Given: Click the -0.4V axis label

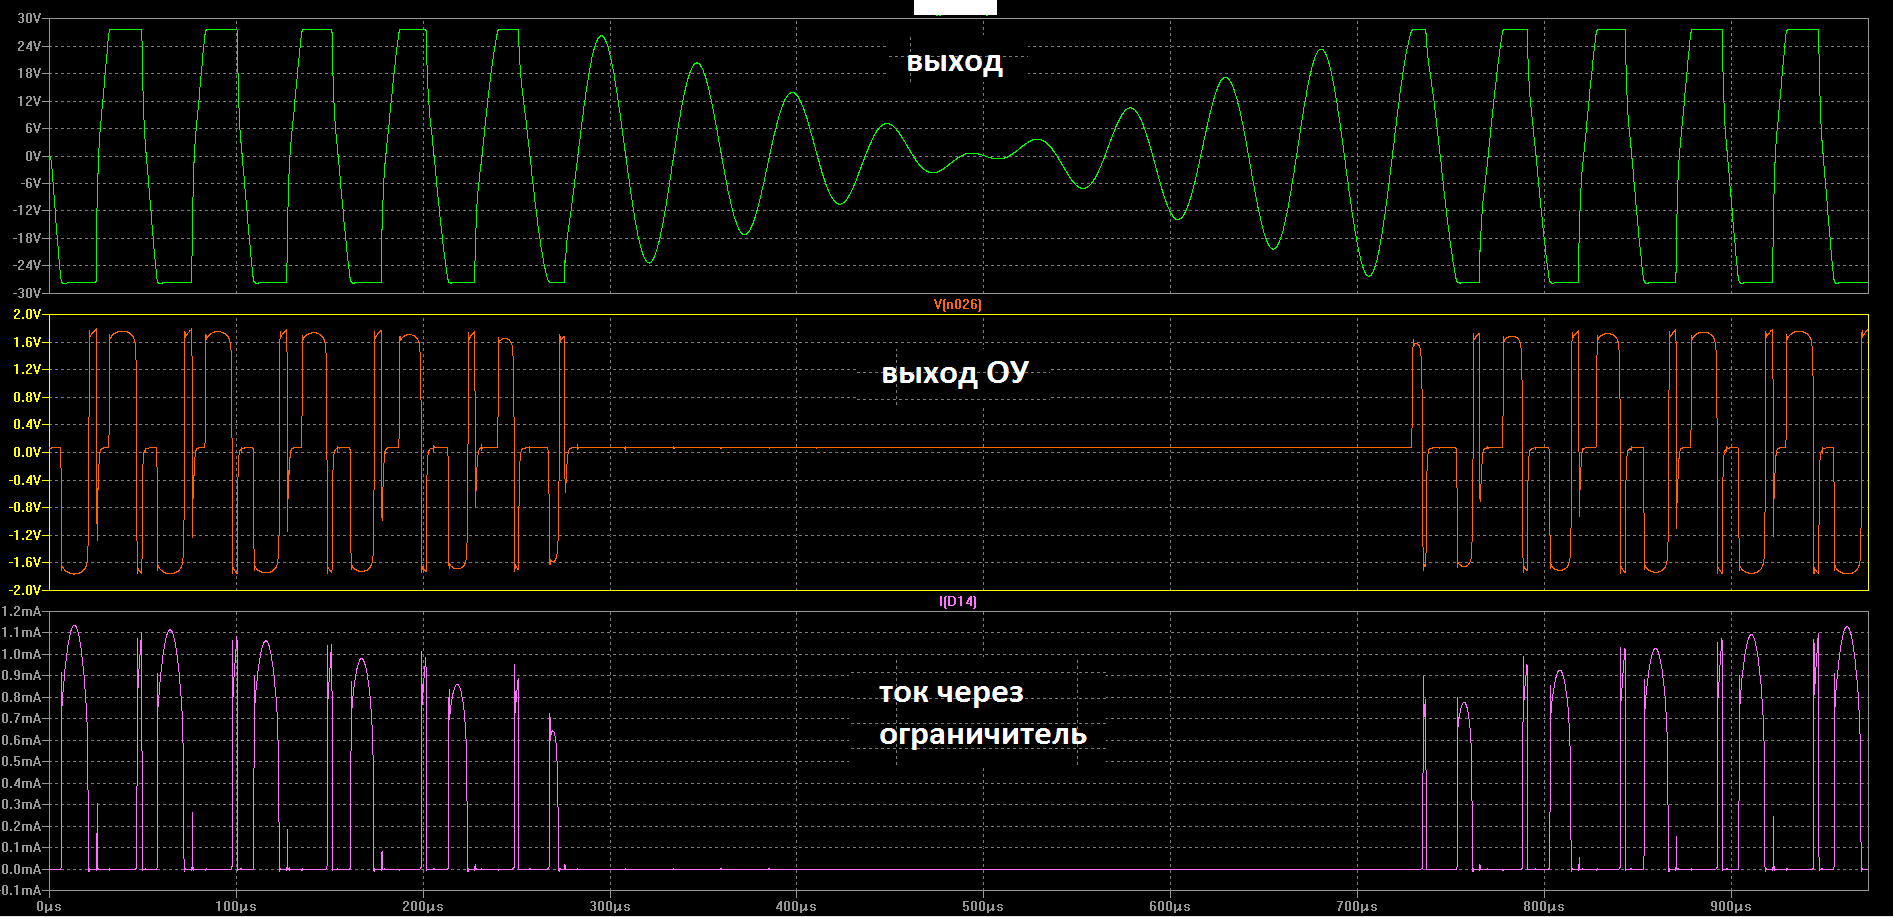Looking at the screenshot, I should pos(25,480).
